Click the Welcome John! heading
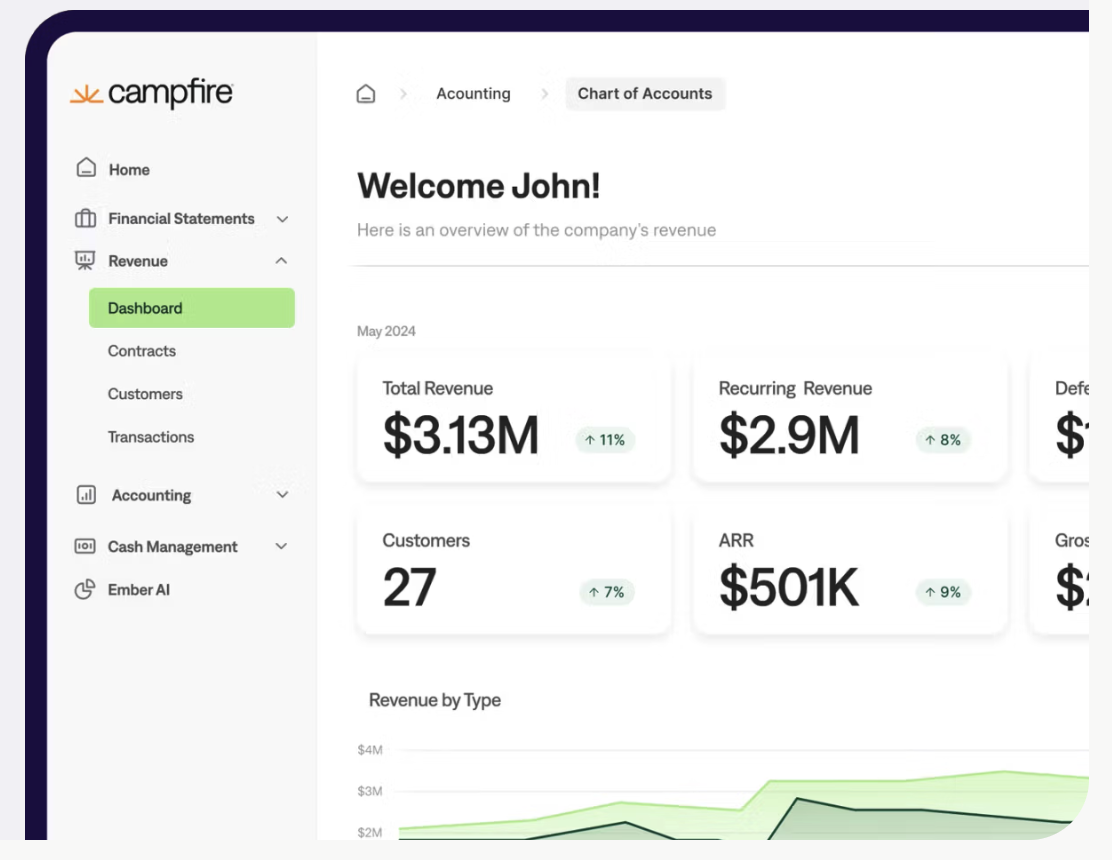The width and height of the screenshot is (1112, 860). click(x=479, y=186)
